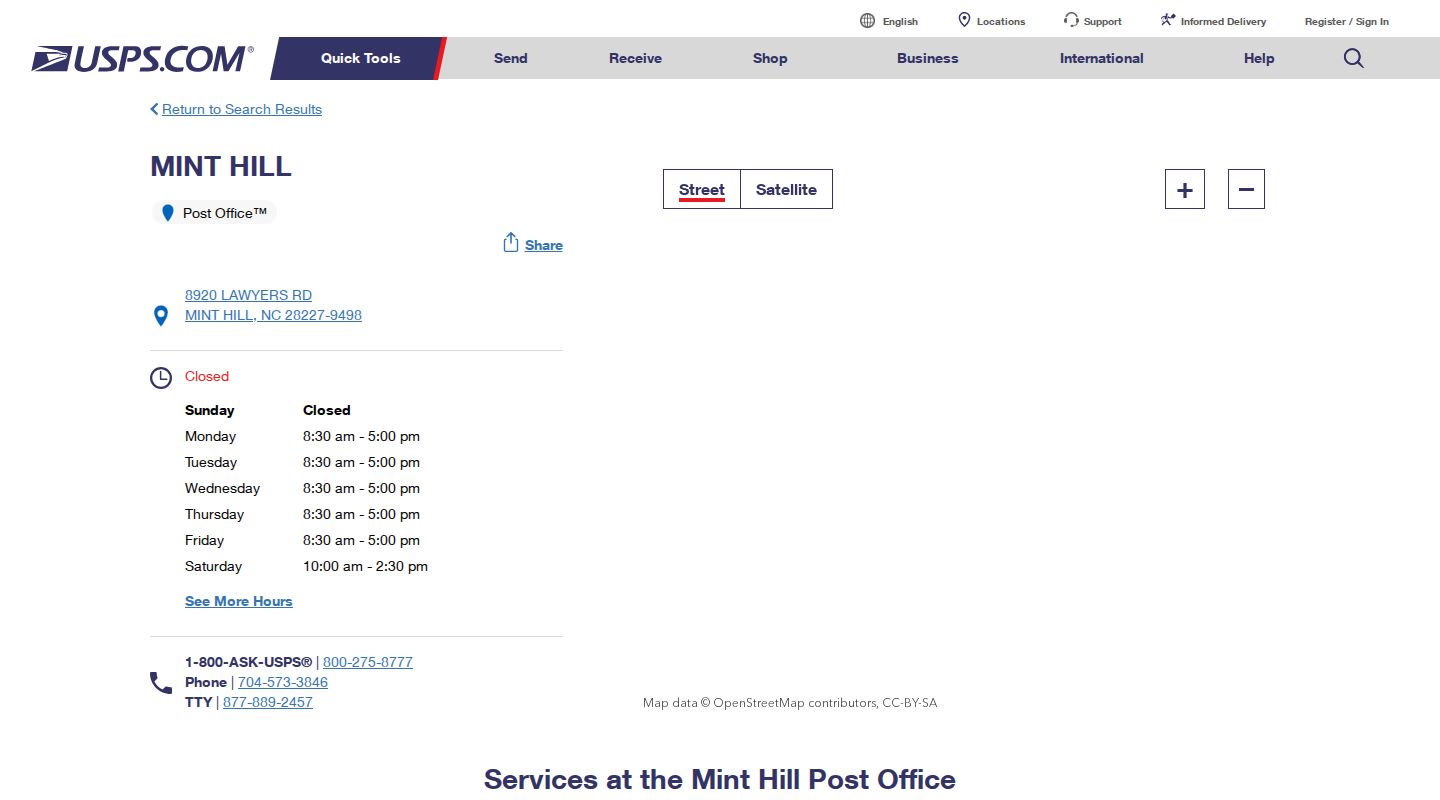Open the Shop menu
Viewport: 1440px width, 800px height.
pyautogui.click(x=770, y=58)
